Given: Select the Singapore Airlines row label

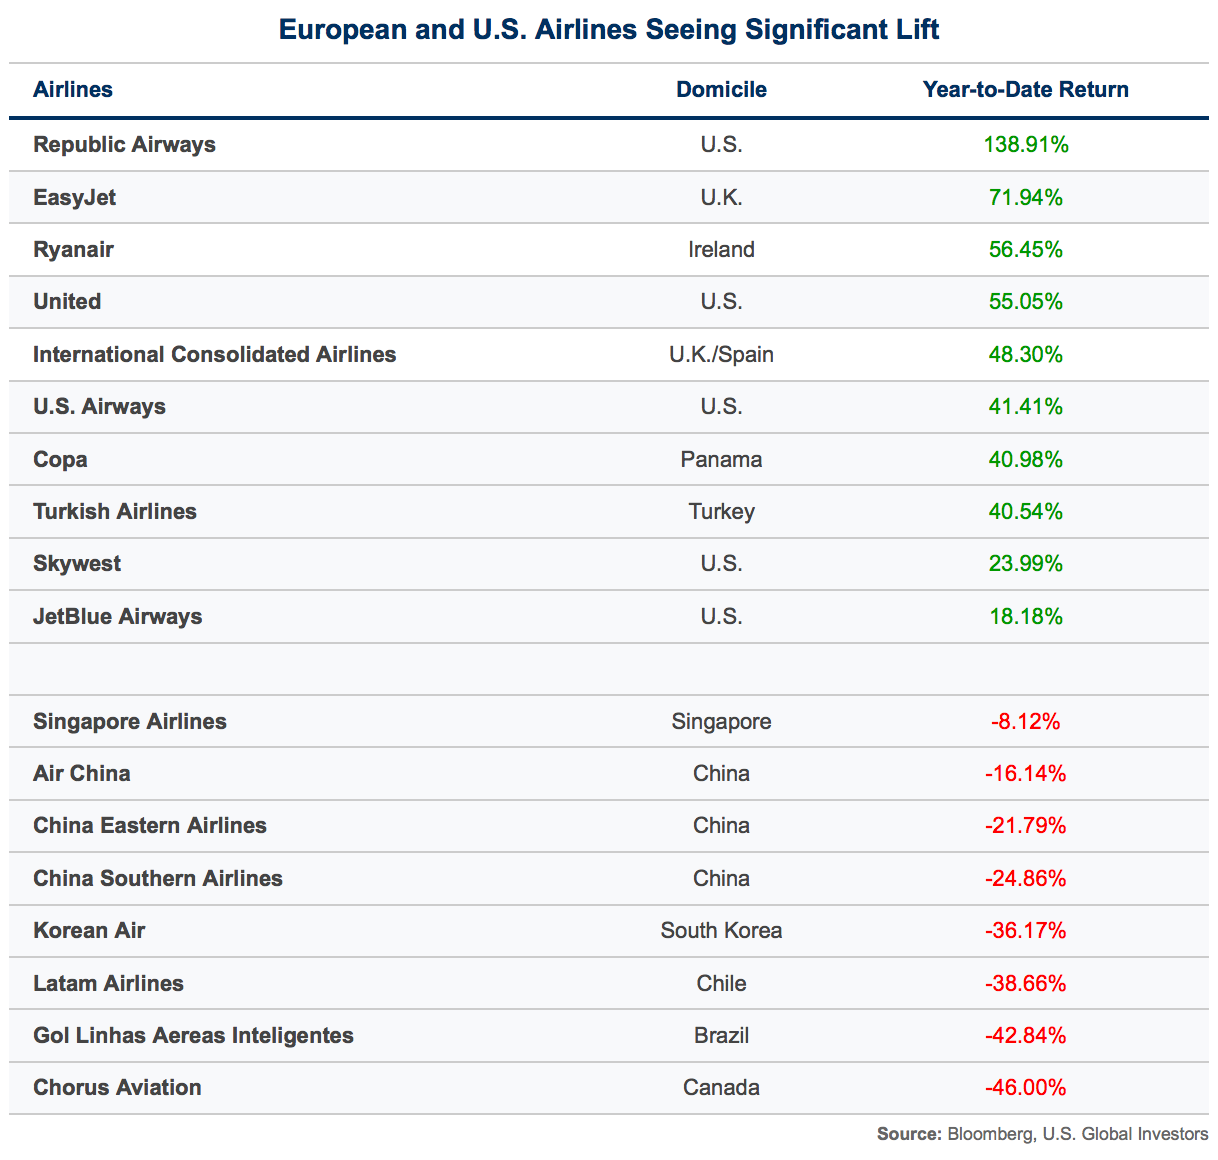Looking at the screenshot, I should (130, 722).
